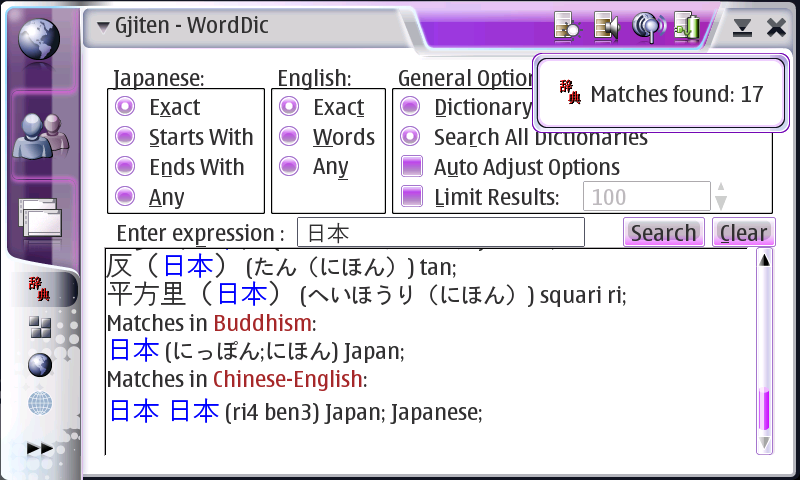Screen dimensions: 800x480
Task: Click the results list vertical scrollbar
Action: pyautogui.click(x=765, y=350)
